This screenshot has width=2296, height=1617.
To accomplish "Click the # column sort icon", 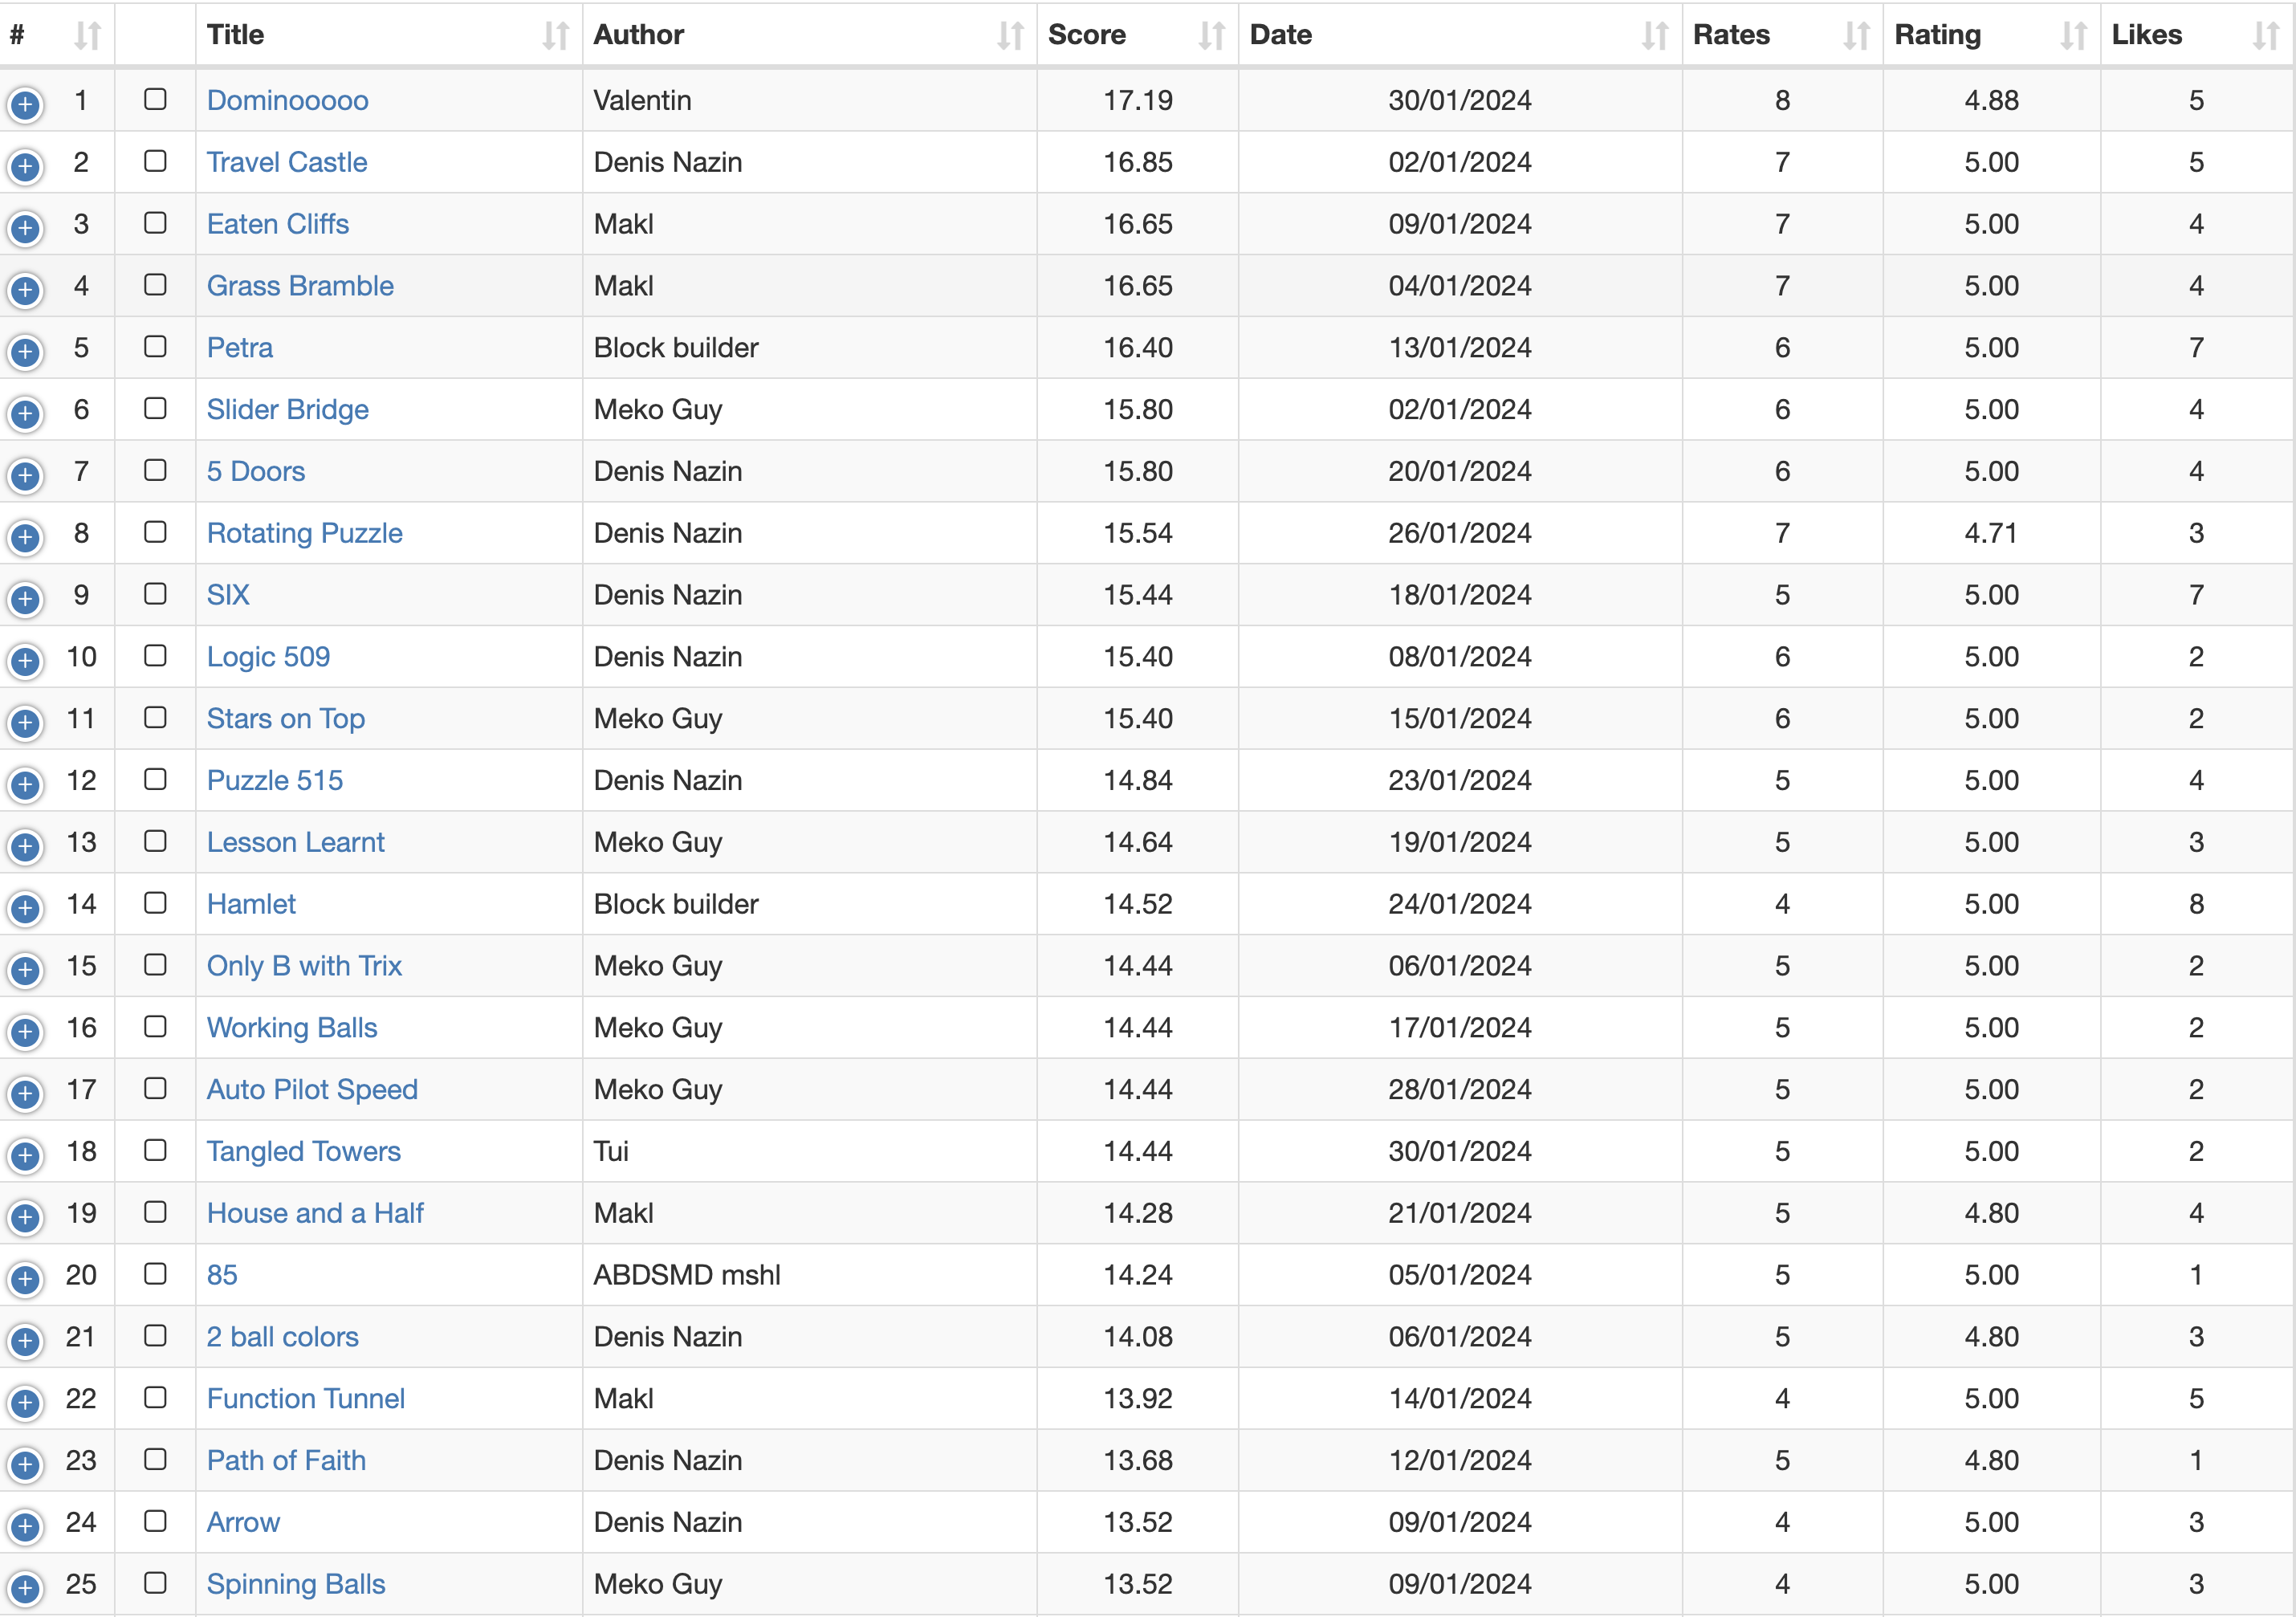I will click(x=88, y=36).
